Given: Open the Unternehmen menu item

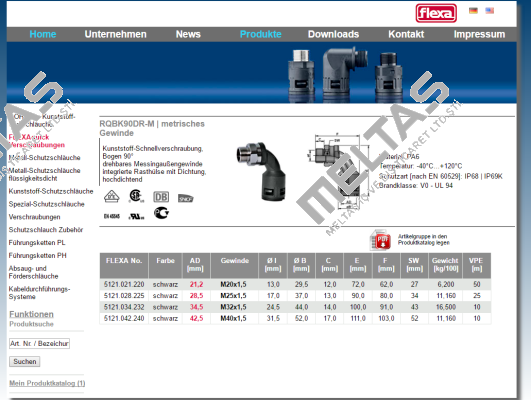Looking at the screenshot, I should pyautogui.click(x=115, y=34).
